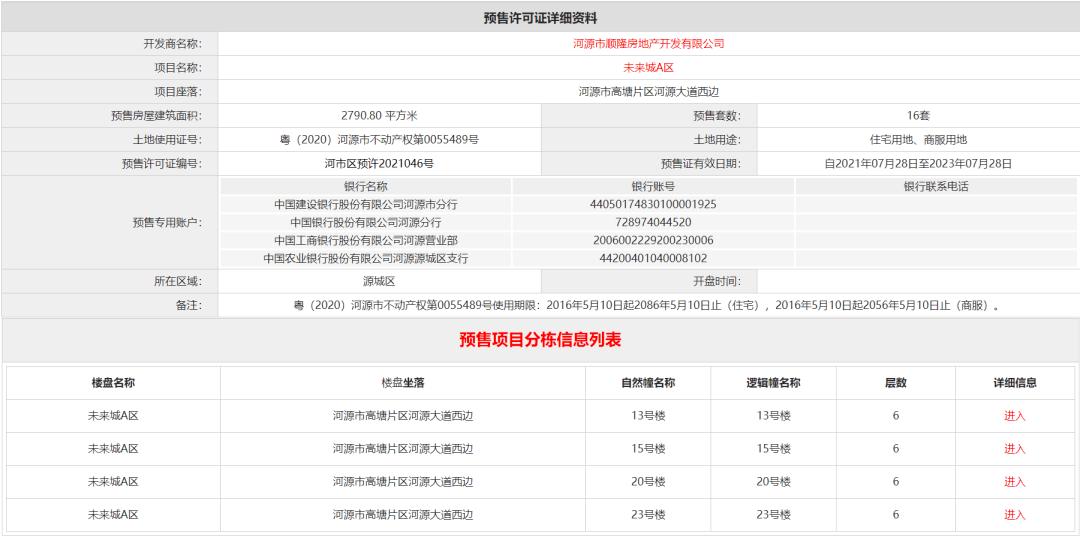Click the 预售许可证详细资料 title bar
The width and height of the screenshot is (1080, 537).
tap(540, 18)
